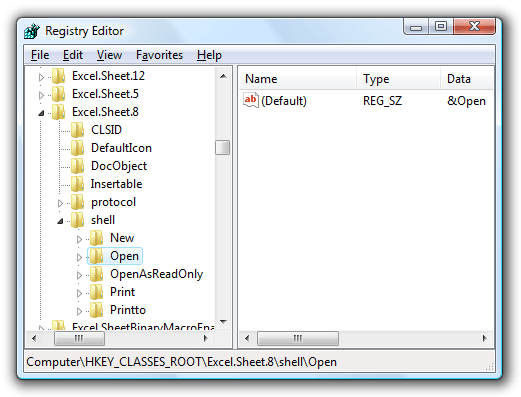Expand the Open key under shell
The image size is (521, 397).
[x=79, y=257]
